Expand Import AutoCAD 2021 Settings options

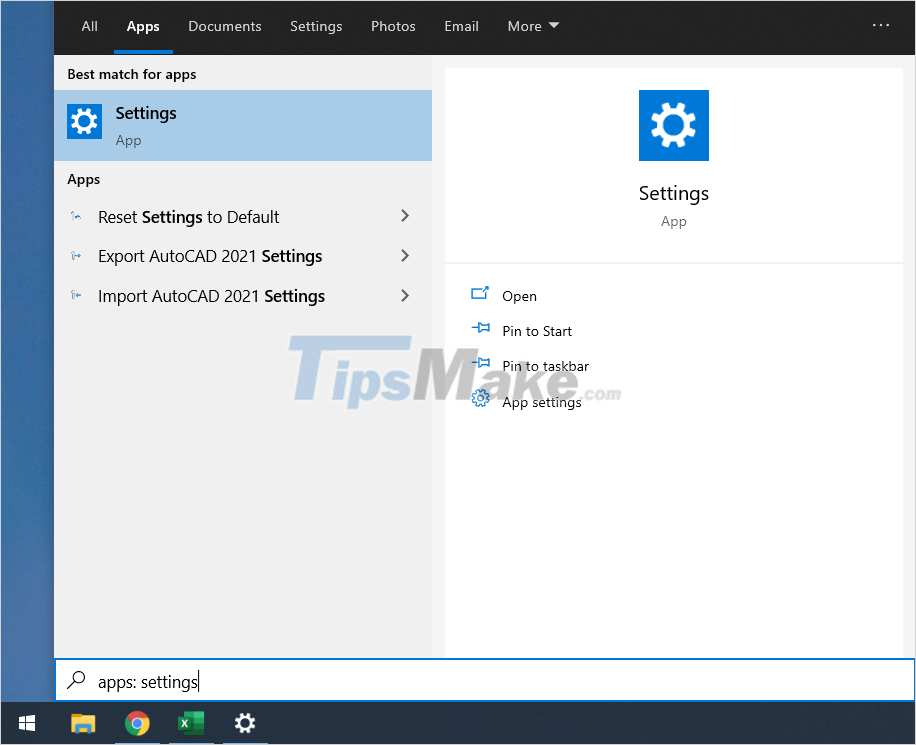pyautogui.click(x=404, y=296)
